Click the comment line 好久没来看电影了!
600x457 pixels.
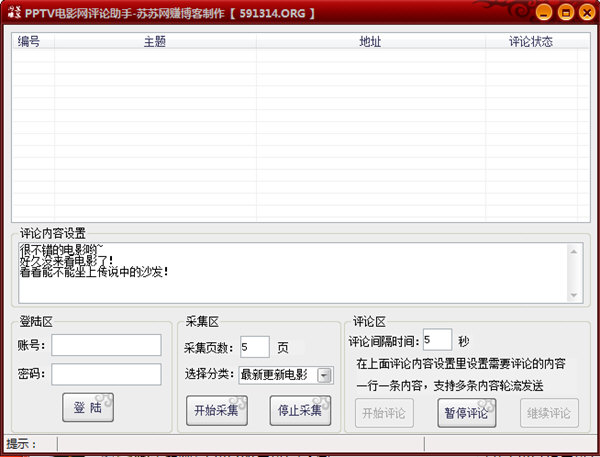tap(67, 261)
